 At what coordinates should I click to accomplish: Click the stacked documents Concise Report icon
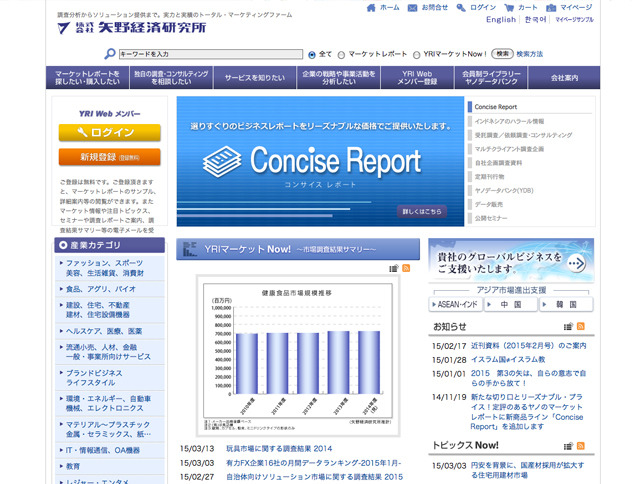222,162
